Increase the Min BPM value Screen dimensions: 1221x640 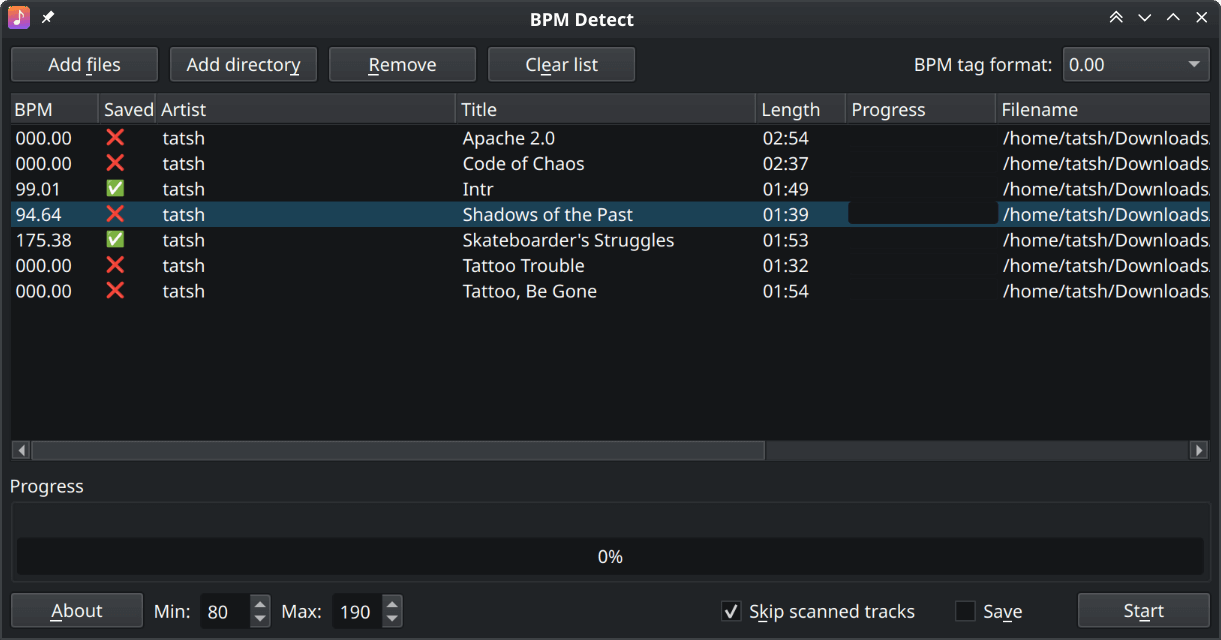(x=260, y=603)
